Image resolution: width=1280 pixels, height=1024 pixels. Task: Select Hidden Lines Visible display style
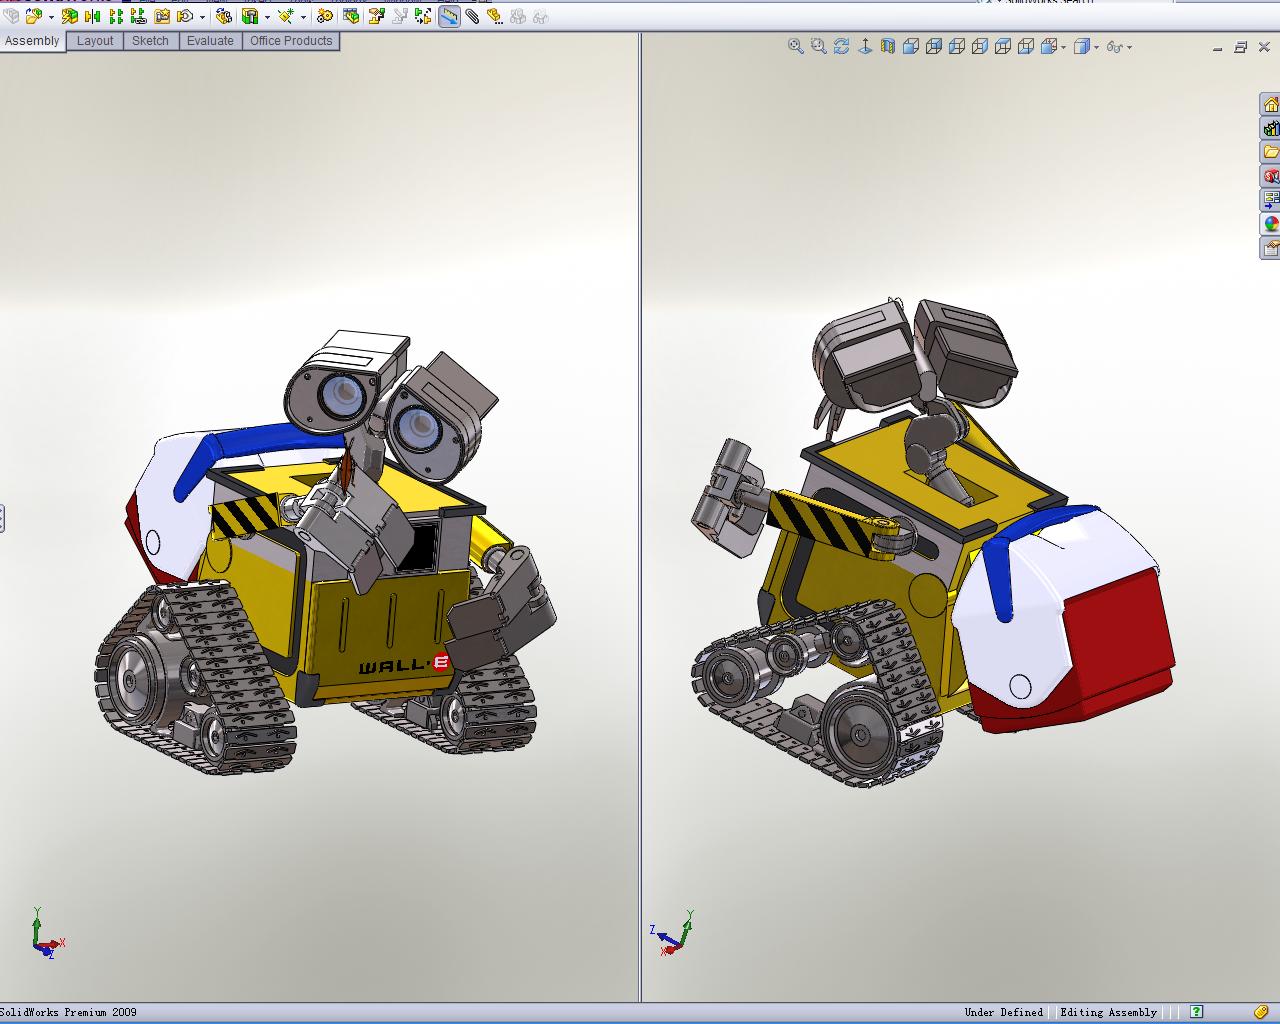tap(980, 46)
